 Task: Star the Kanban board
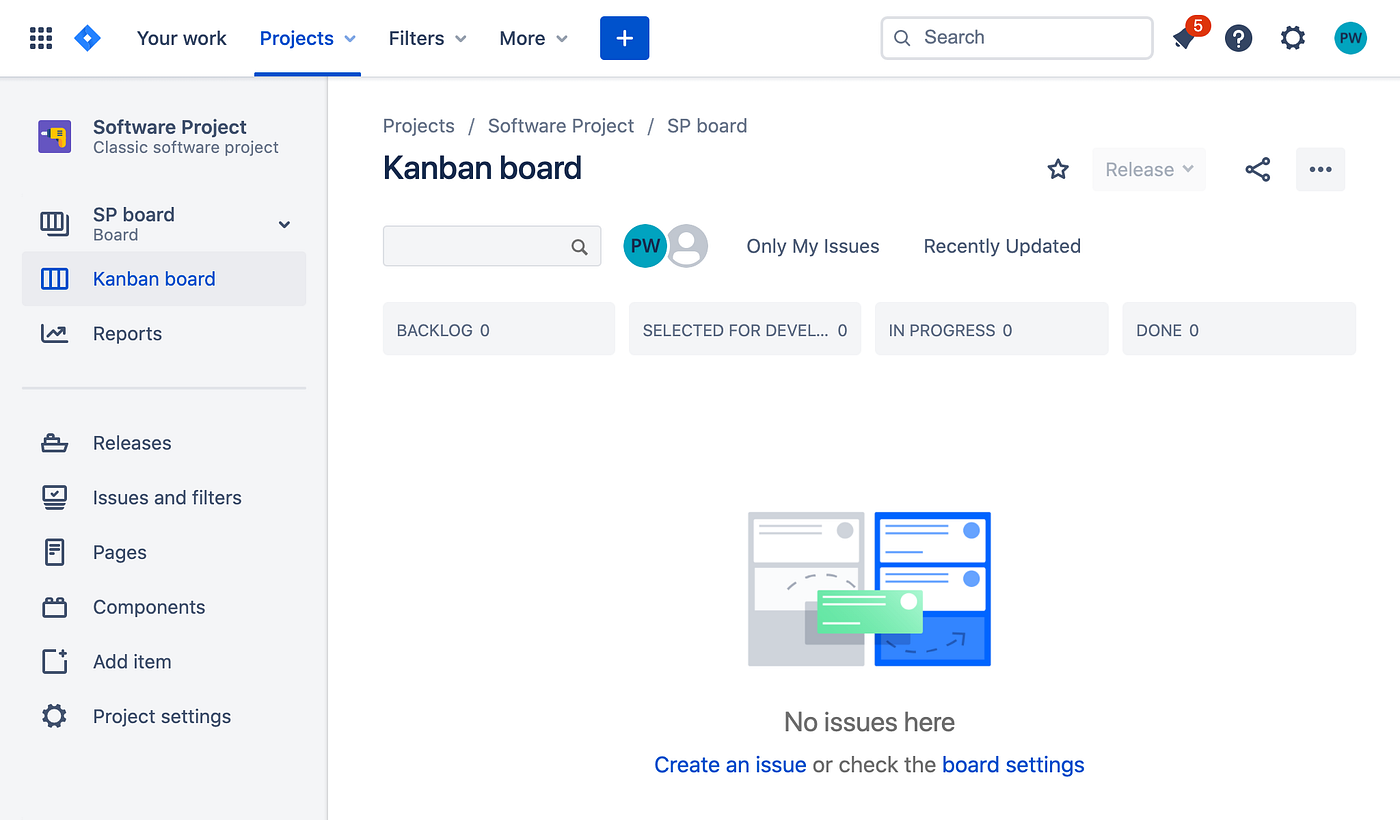1058,169
